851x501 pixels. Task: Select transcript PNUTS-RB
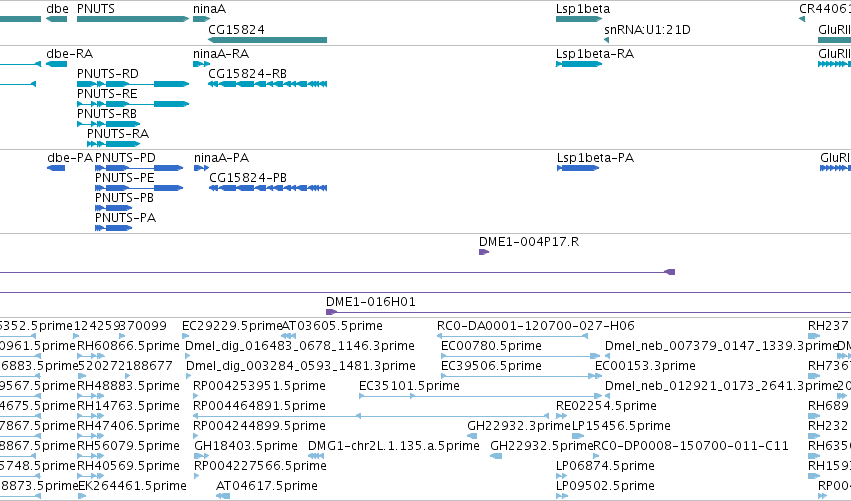pyautogui.click(x=109, y=124)
